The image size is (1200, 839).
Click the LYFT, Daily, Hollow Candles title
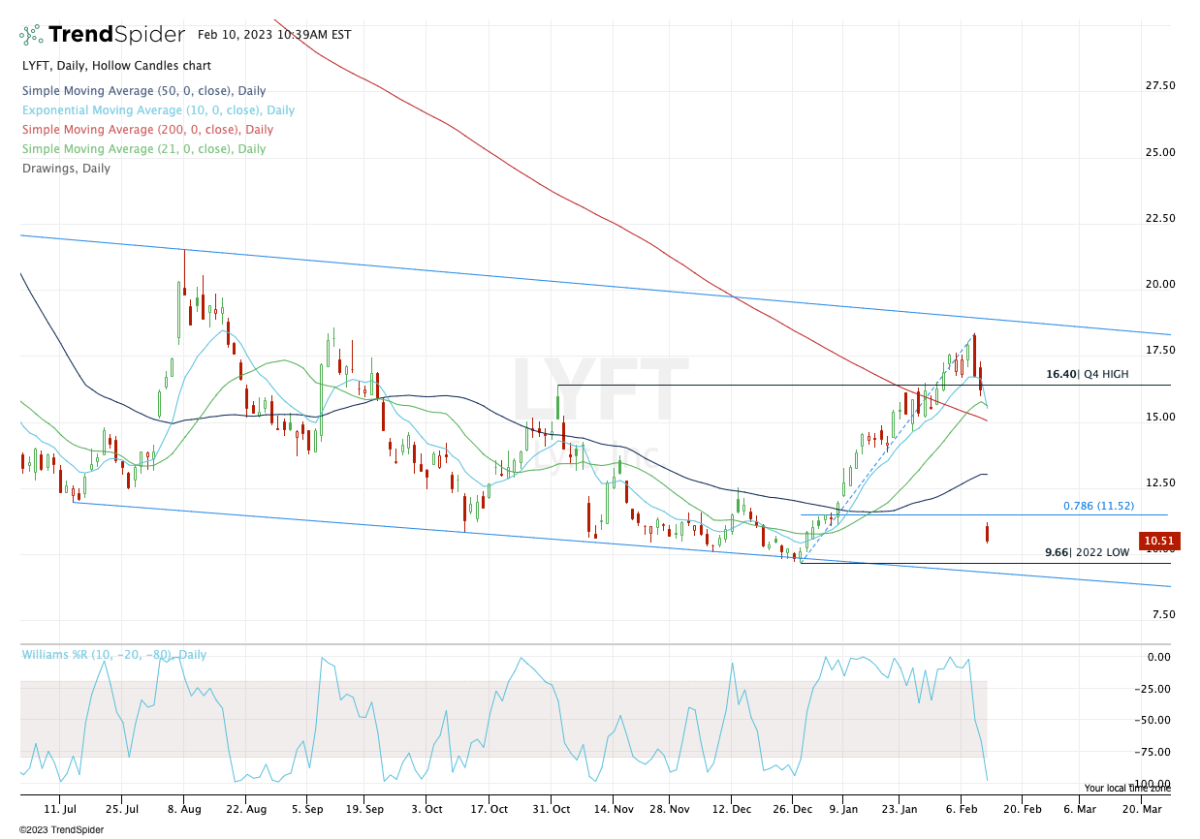click(116, 66)
